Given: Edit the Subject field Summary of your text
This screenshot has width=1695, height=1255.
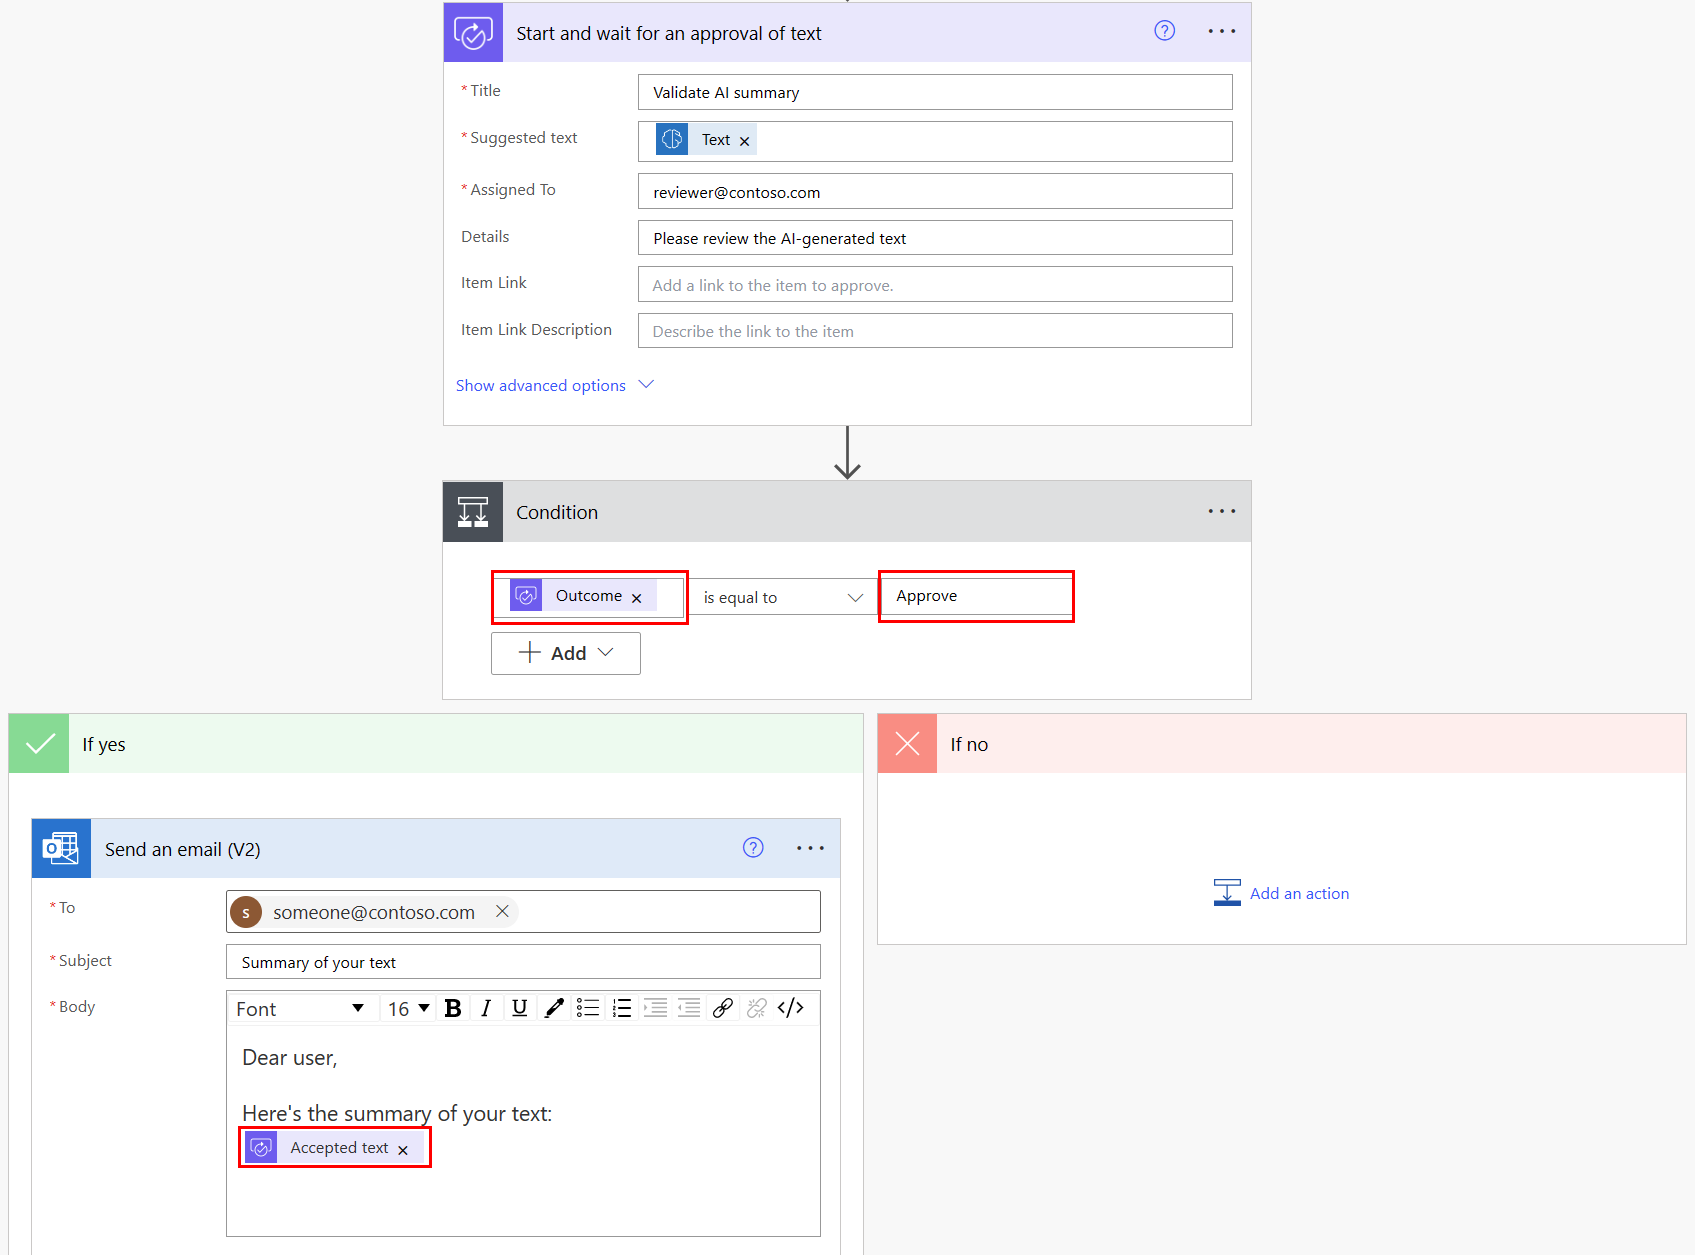Looking at the screenshot, I should pyautogui.click(x=523, y=962).
